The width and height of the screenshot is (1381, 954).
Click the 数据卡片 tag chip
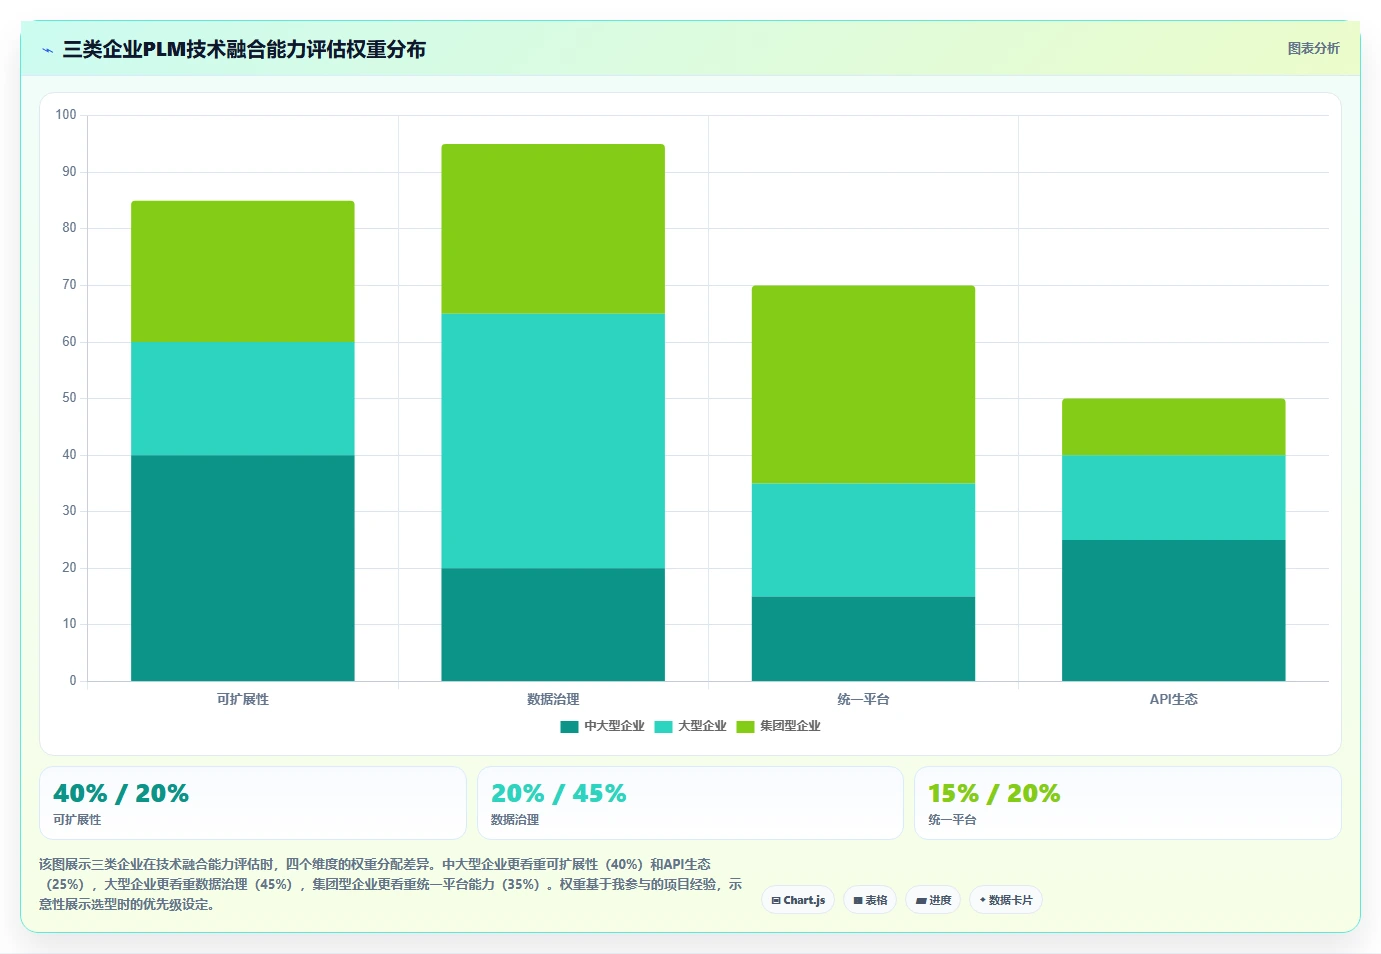pos(1006,900)
